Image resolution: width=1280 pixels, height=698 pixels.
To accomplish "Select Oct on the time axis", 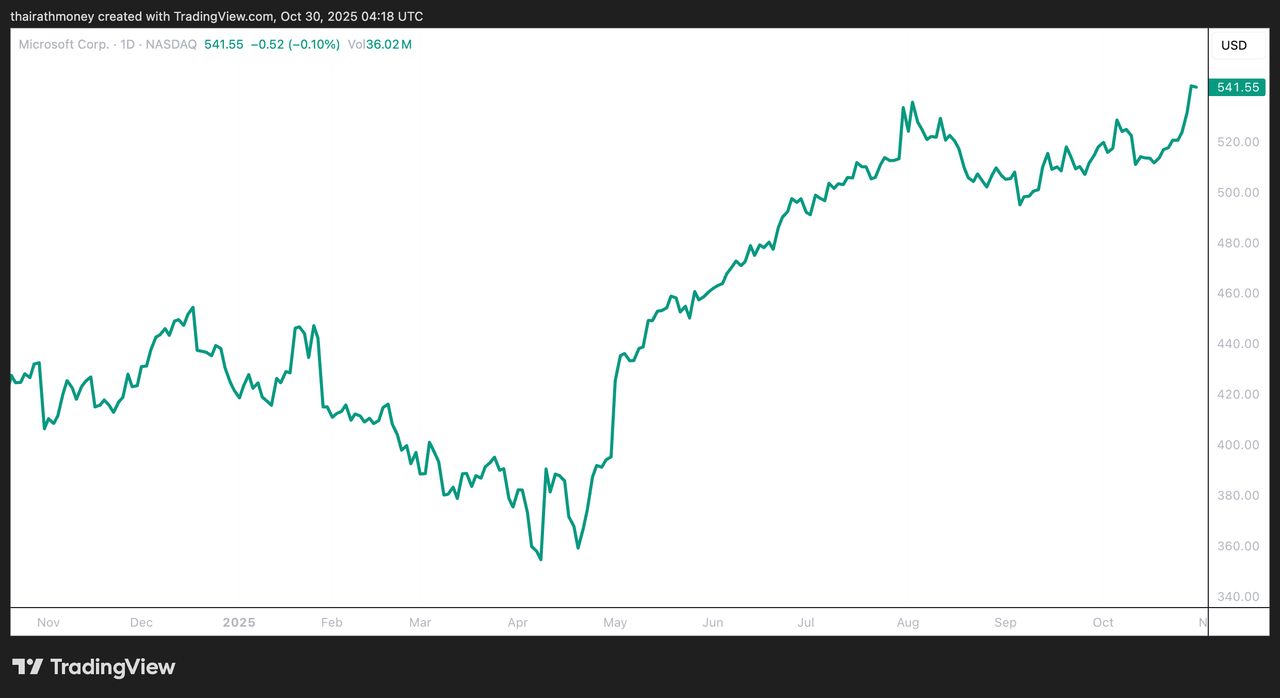I will pyautogui.click(x=1102, y=622).
